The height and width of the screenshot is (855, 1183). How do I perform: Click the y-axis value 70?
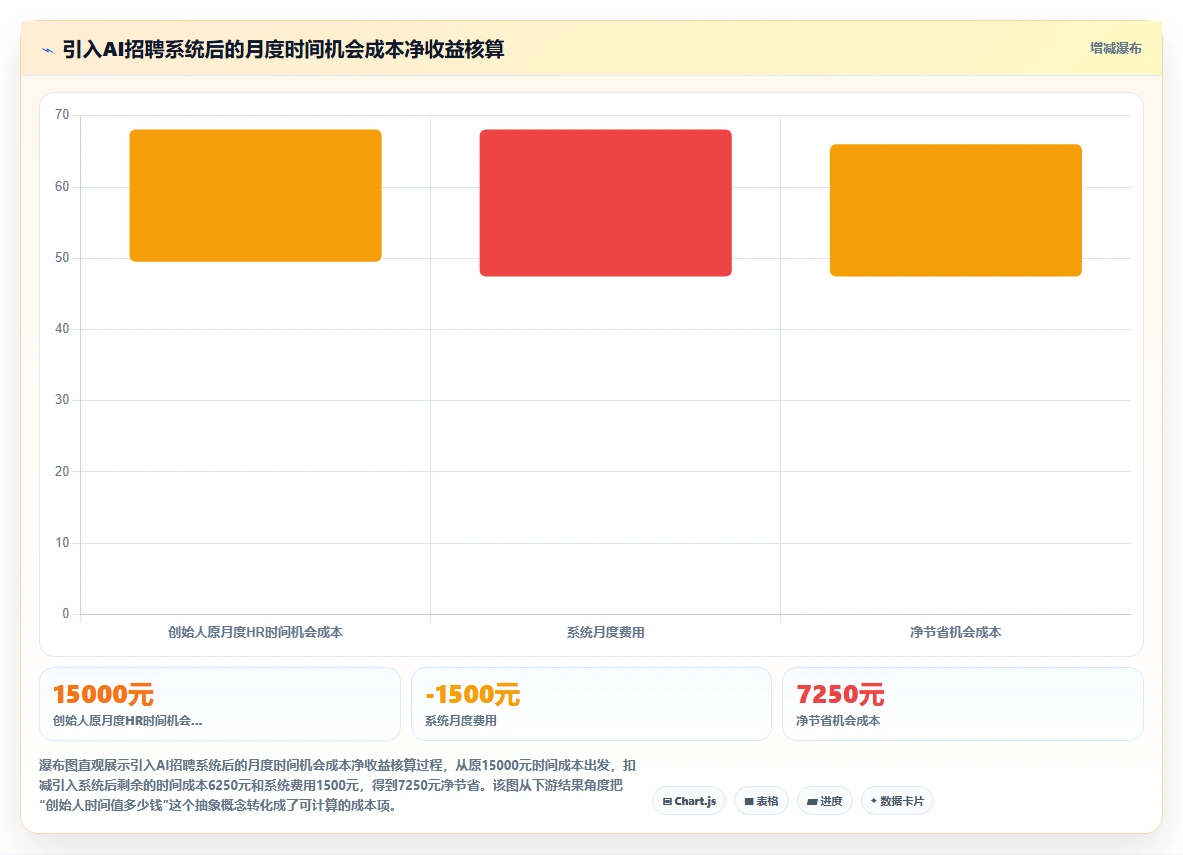pos(62,115)
